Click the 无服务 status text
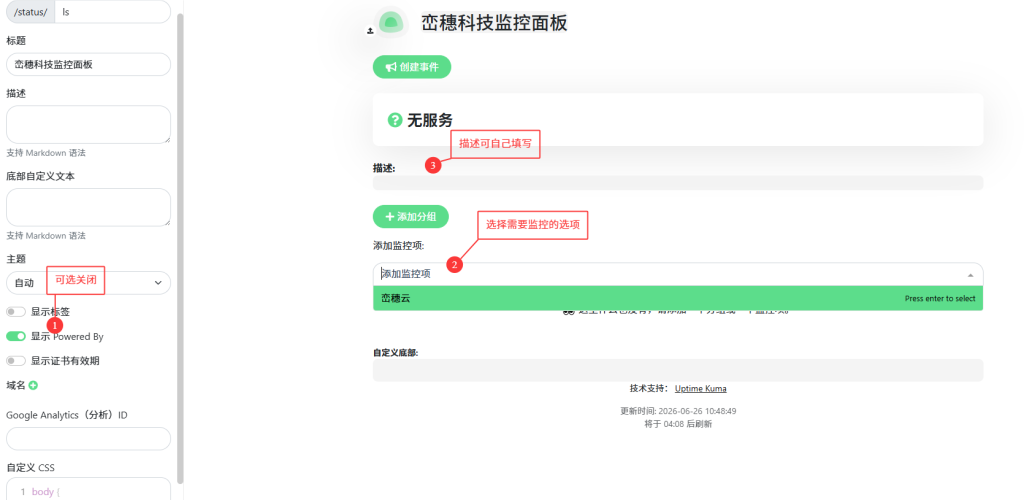1024x500 pixels. click(430, 120)
